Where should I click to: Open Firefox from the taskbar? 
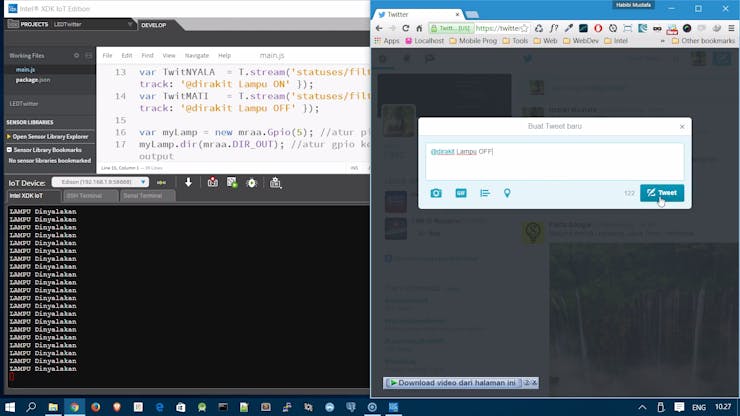pos(95,407)
